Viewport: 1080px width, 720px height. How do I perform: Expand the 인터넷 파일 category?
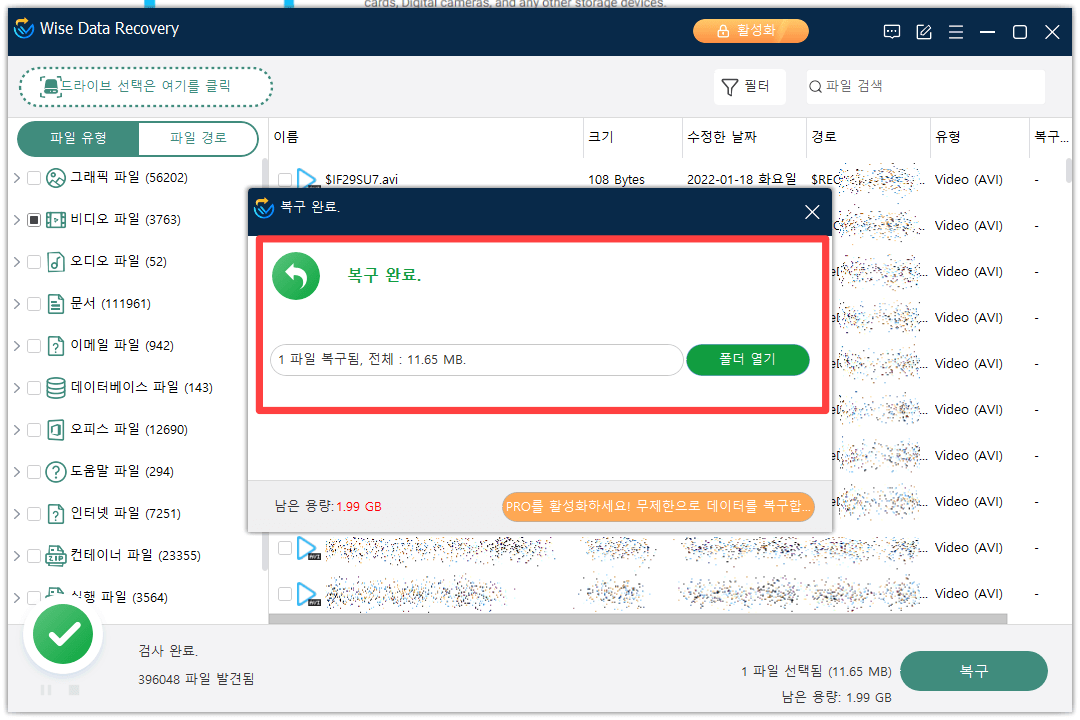click(x=14, y=513)
